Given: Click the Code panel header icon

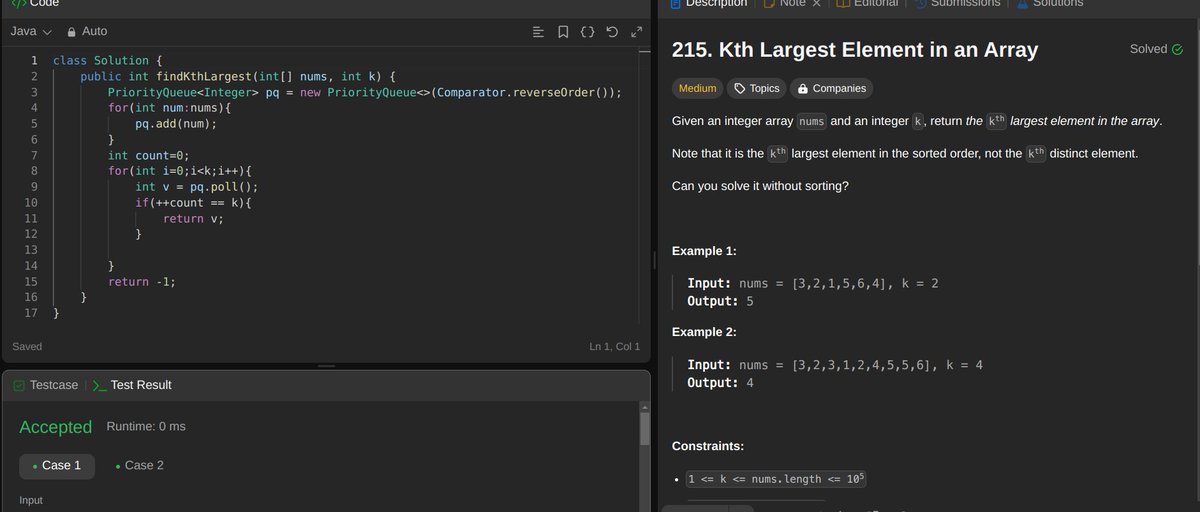Looking at the screenshot, I should click(x=19, y=3).
